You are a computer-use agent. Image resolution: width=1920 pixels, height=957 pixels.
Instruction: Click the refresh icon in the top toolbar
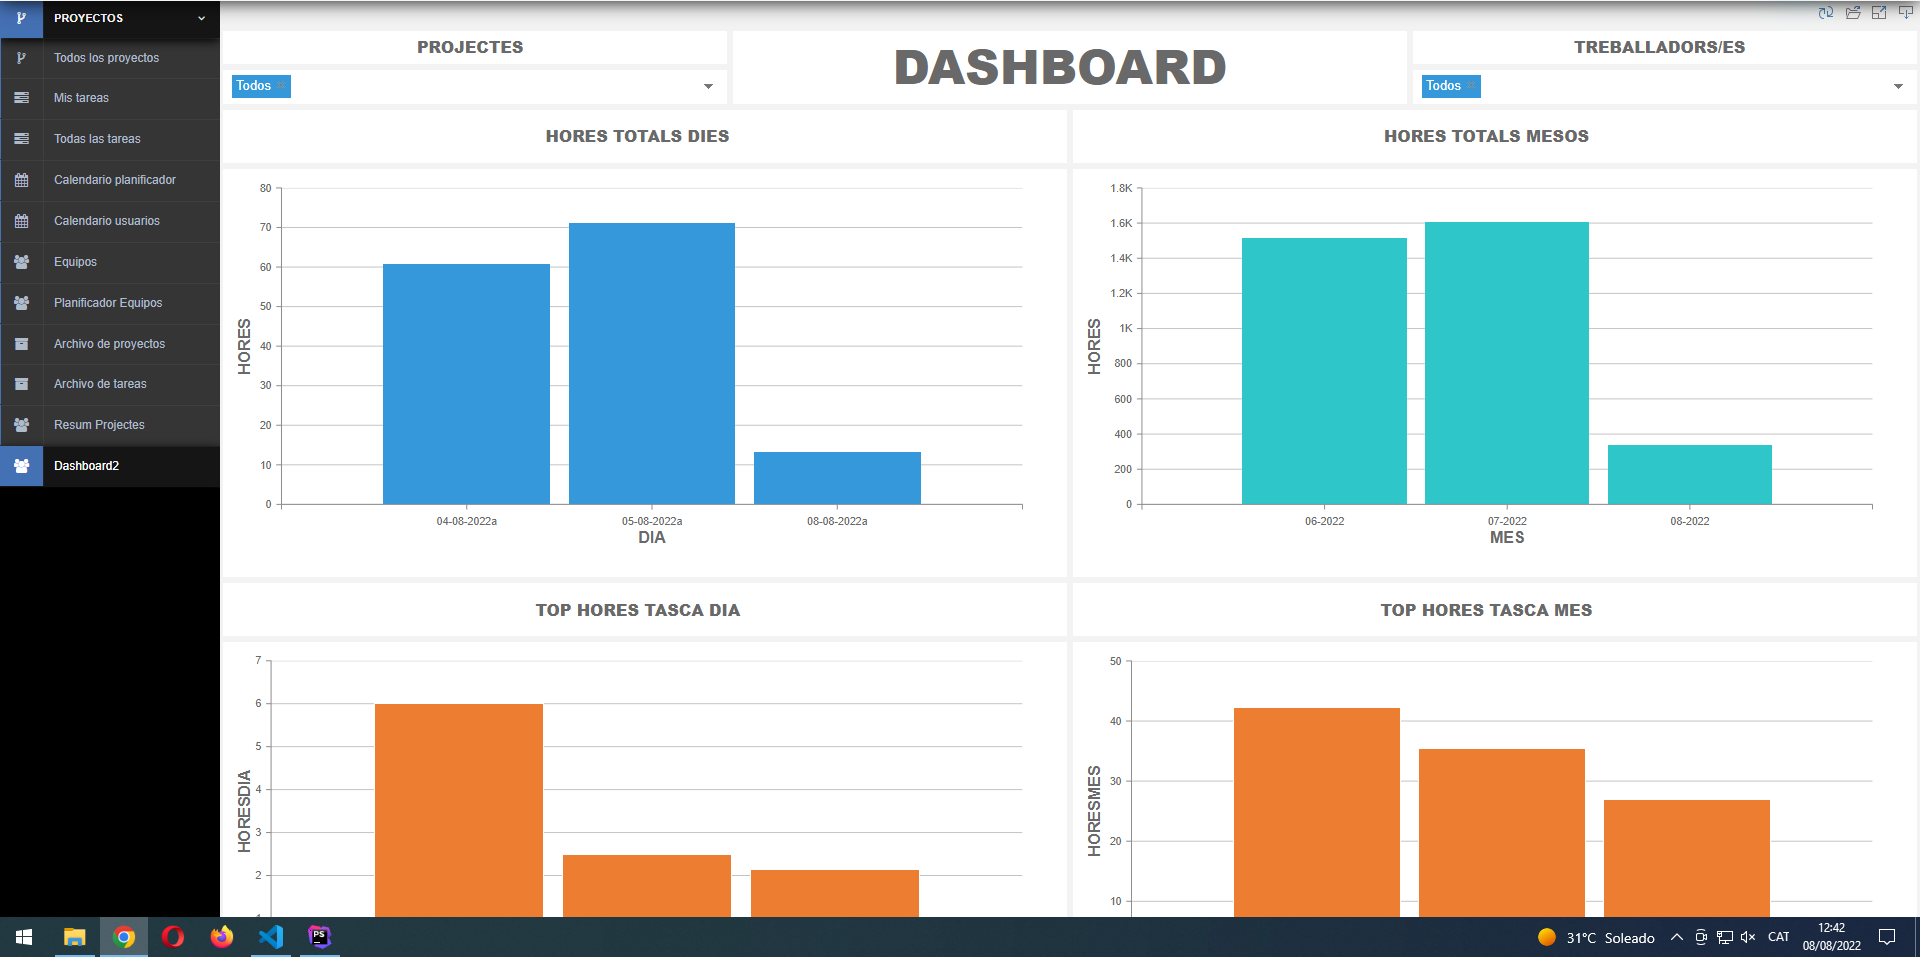tap(1826, 12)
